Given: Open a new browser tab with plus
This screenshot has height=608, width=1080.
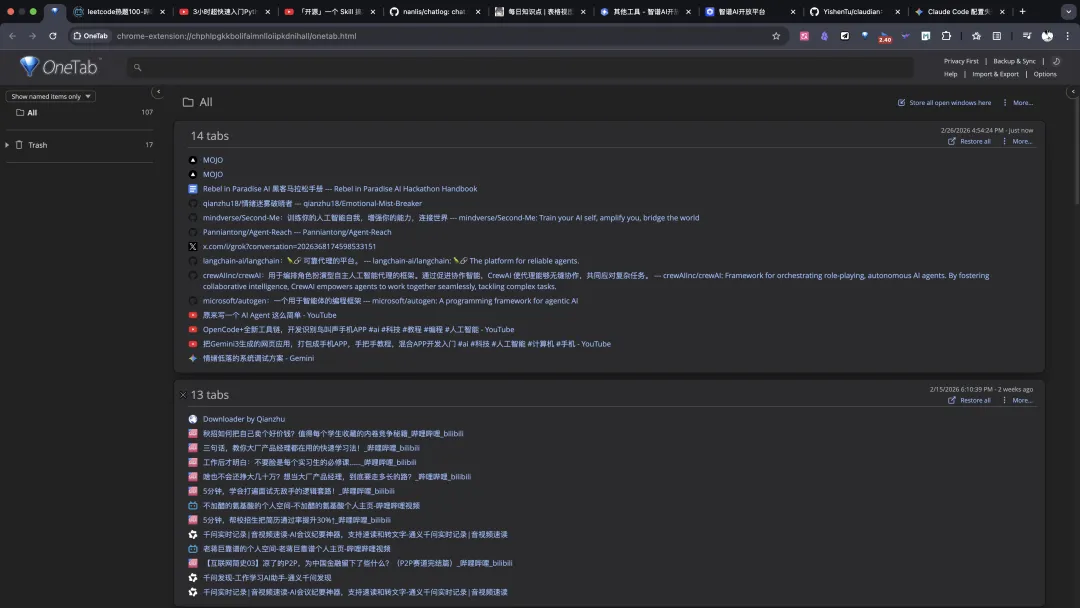Looking at the screenshot, I should point(1022,12).
